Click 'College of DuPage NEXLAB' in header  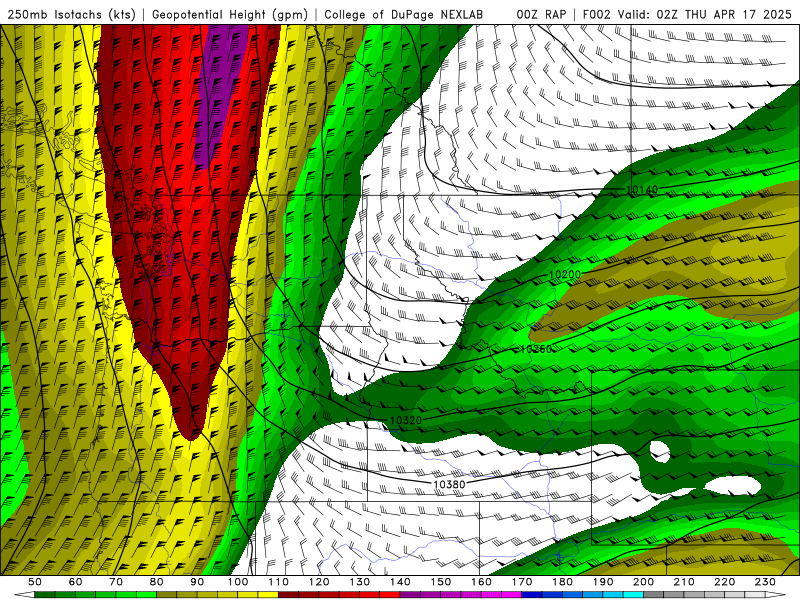click(x=403, y=14)
